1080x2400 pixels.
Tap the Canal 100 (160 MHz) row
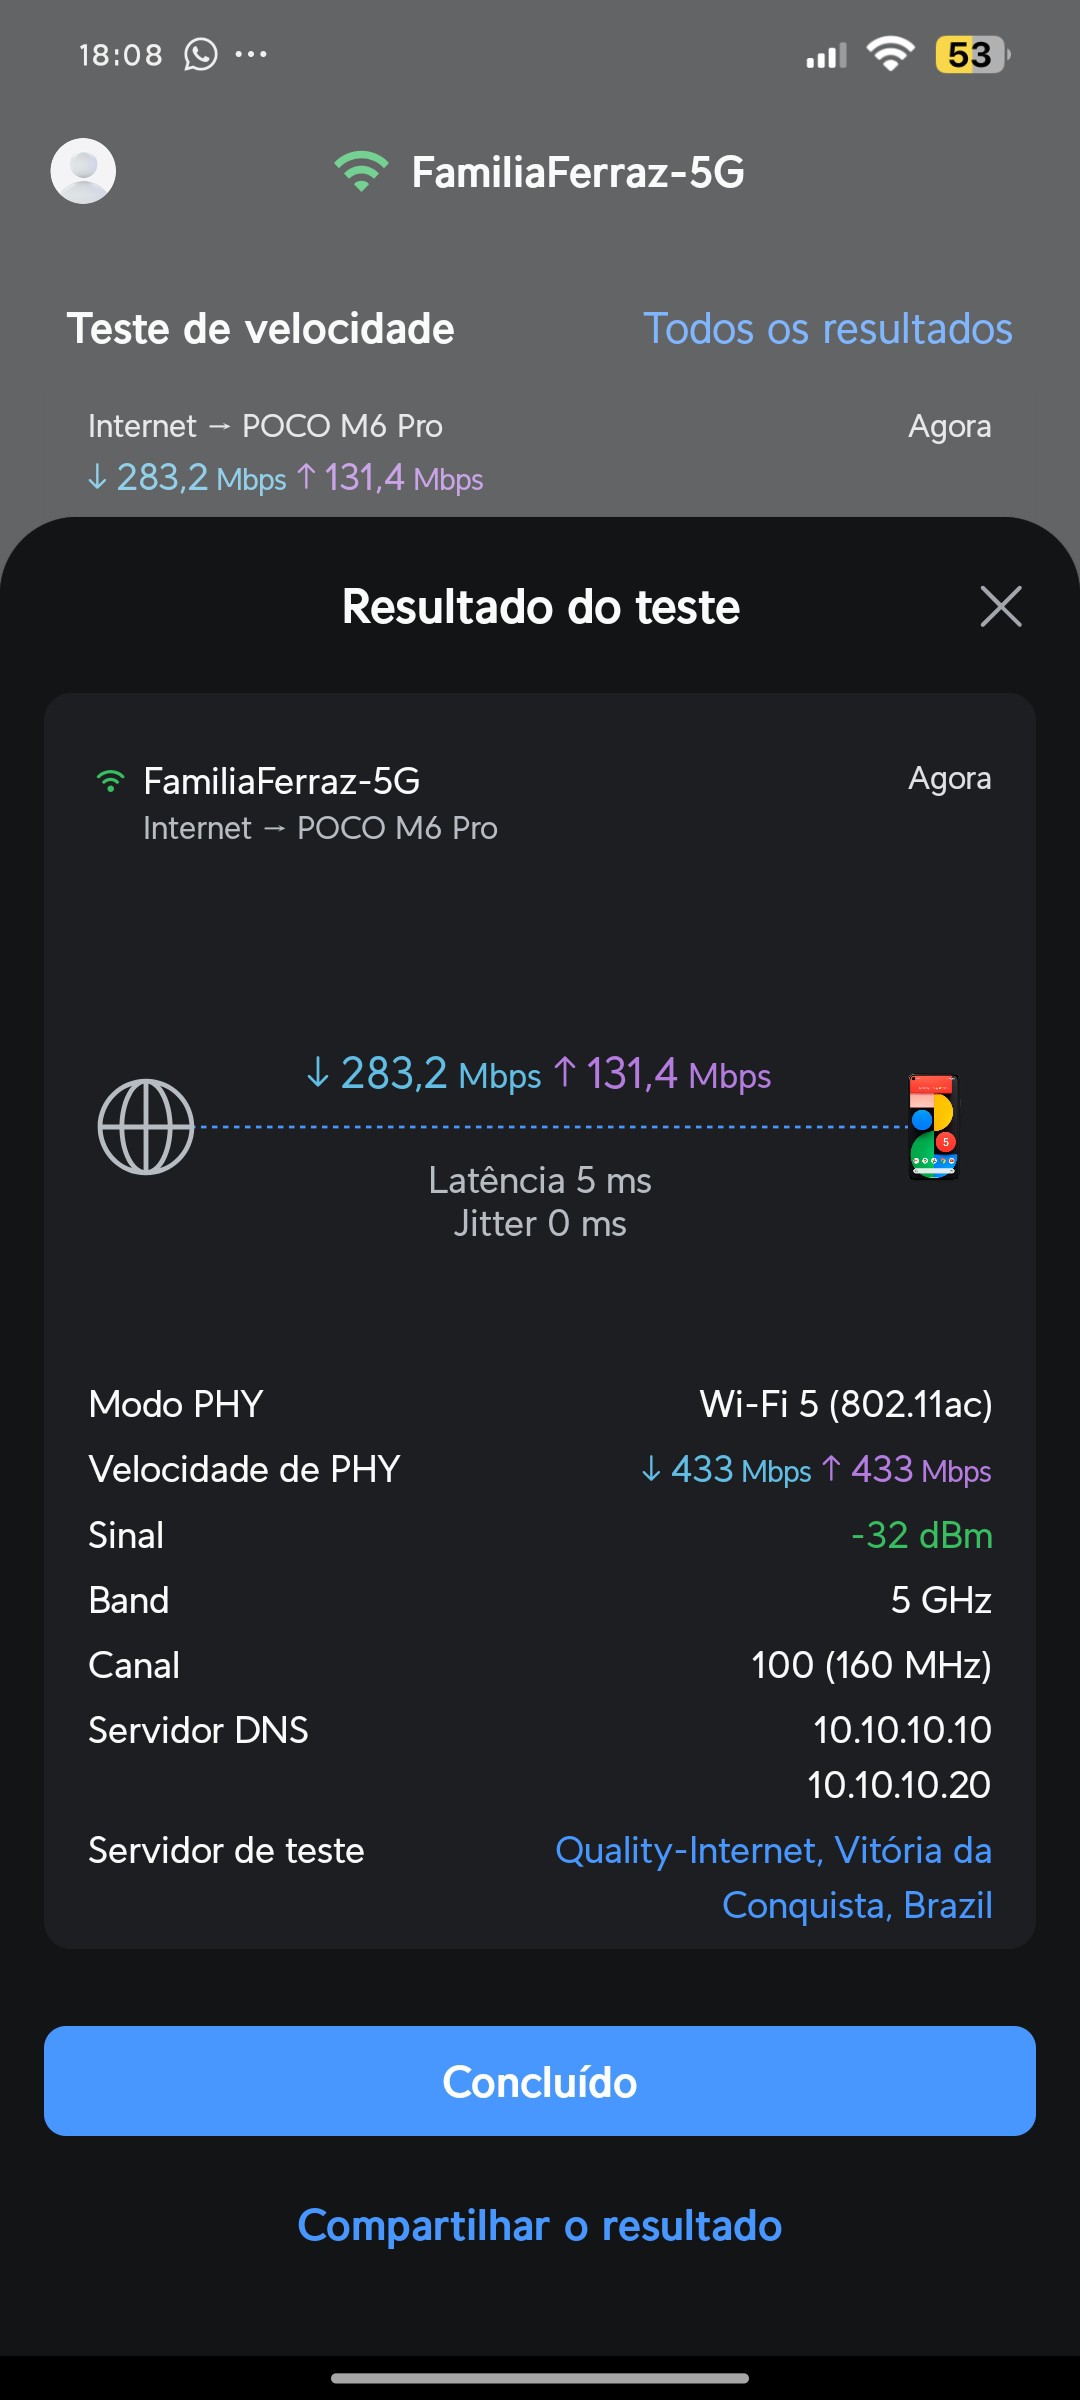click(540, 1665)
